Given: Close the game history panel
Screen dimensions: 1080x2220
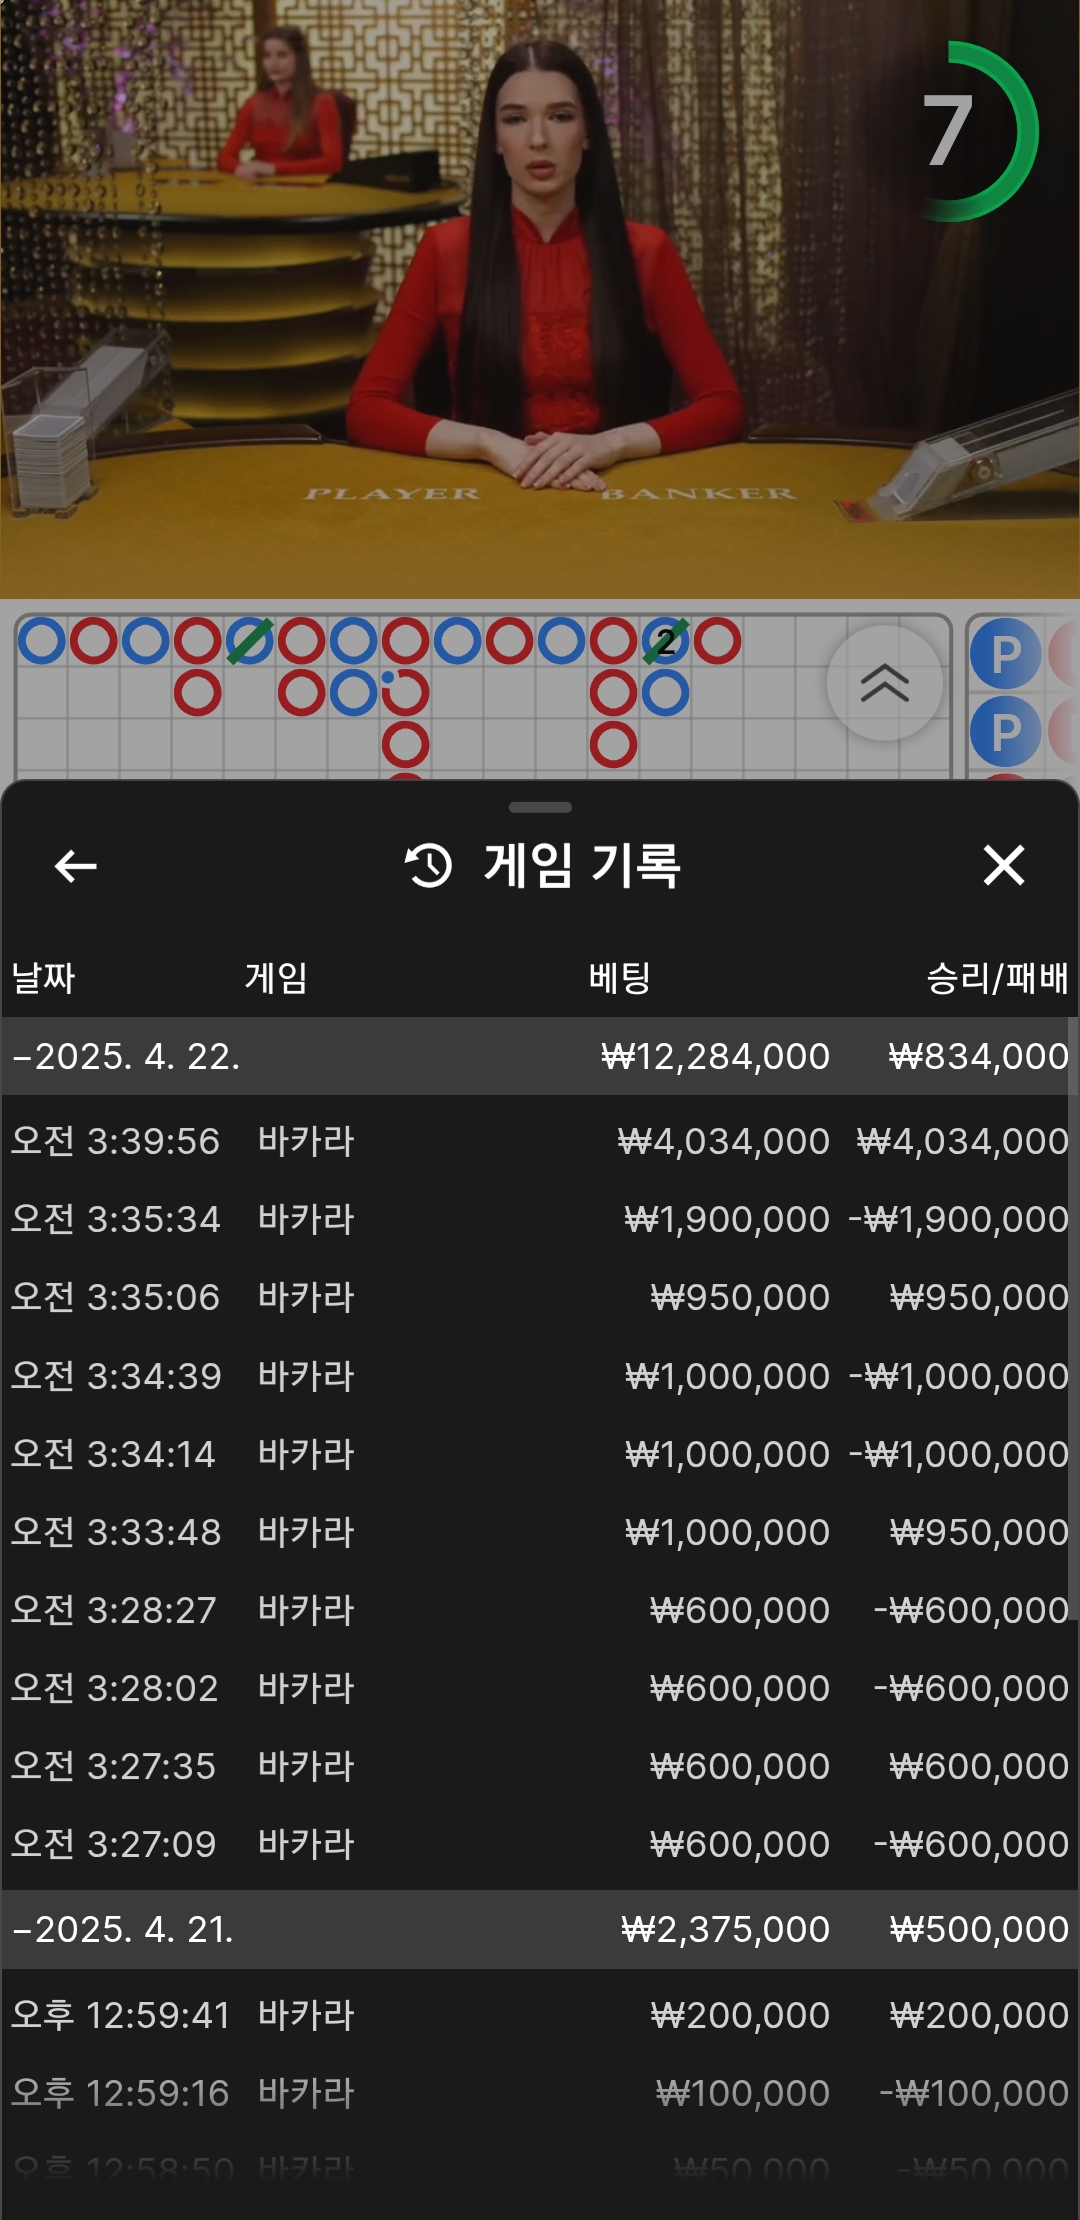Looking at the screenshot, I should click(1003, 866).
